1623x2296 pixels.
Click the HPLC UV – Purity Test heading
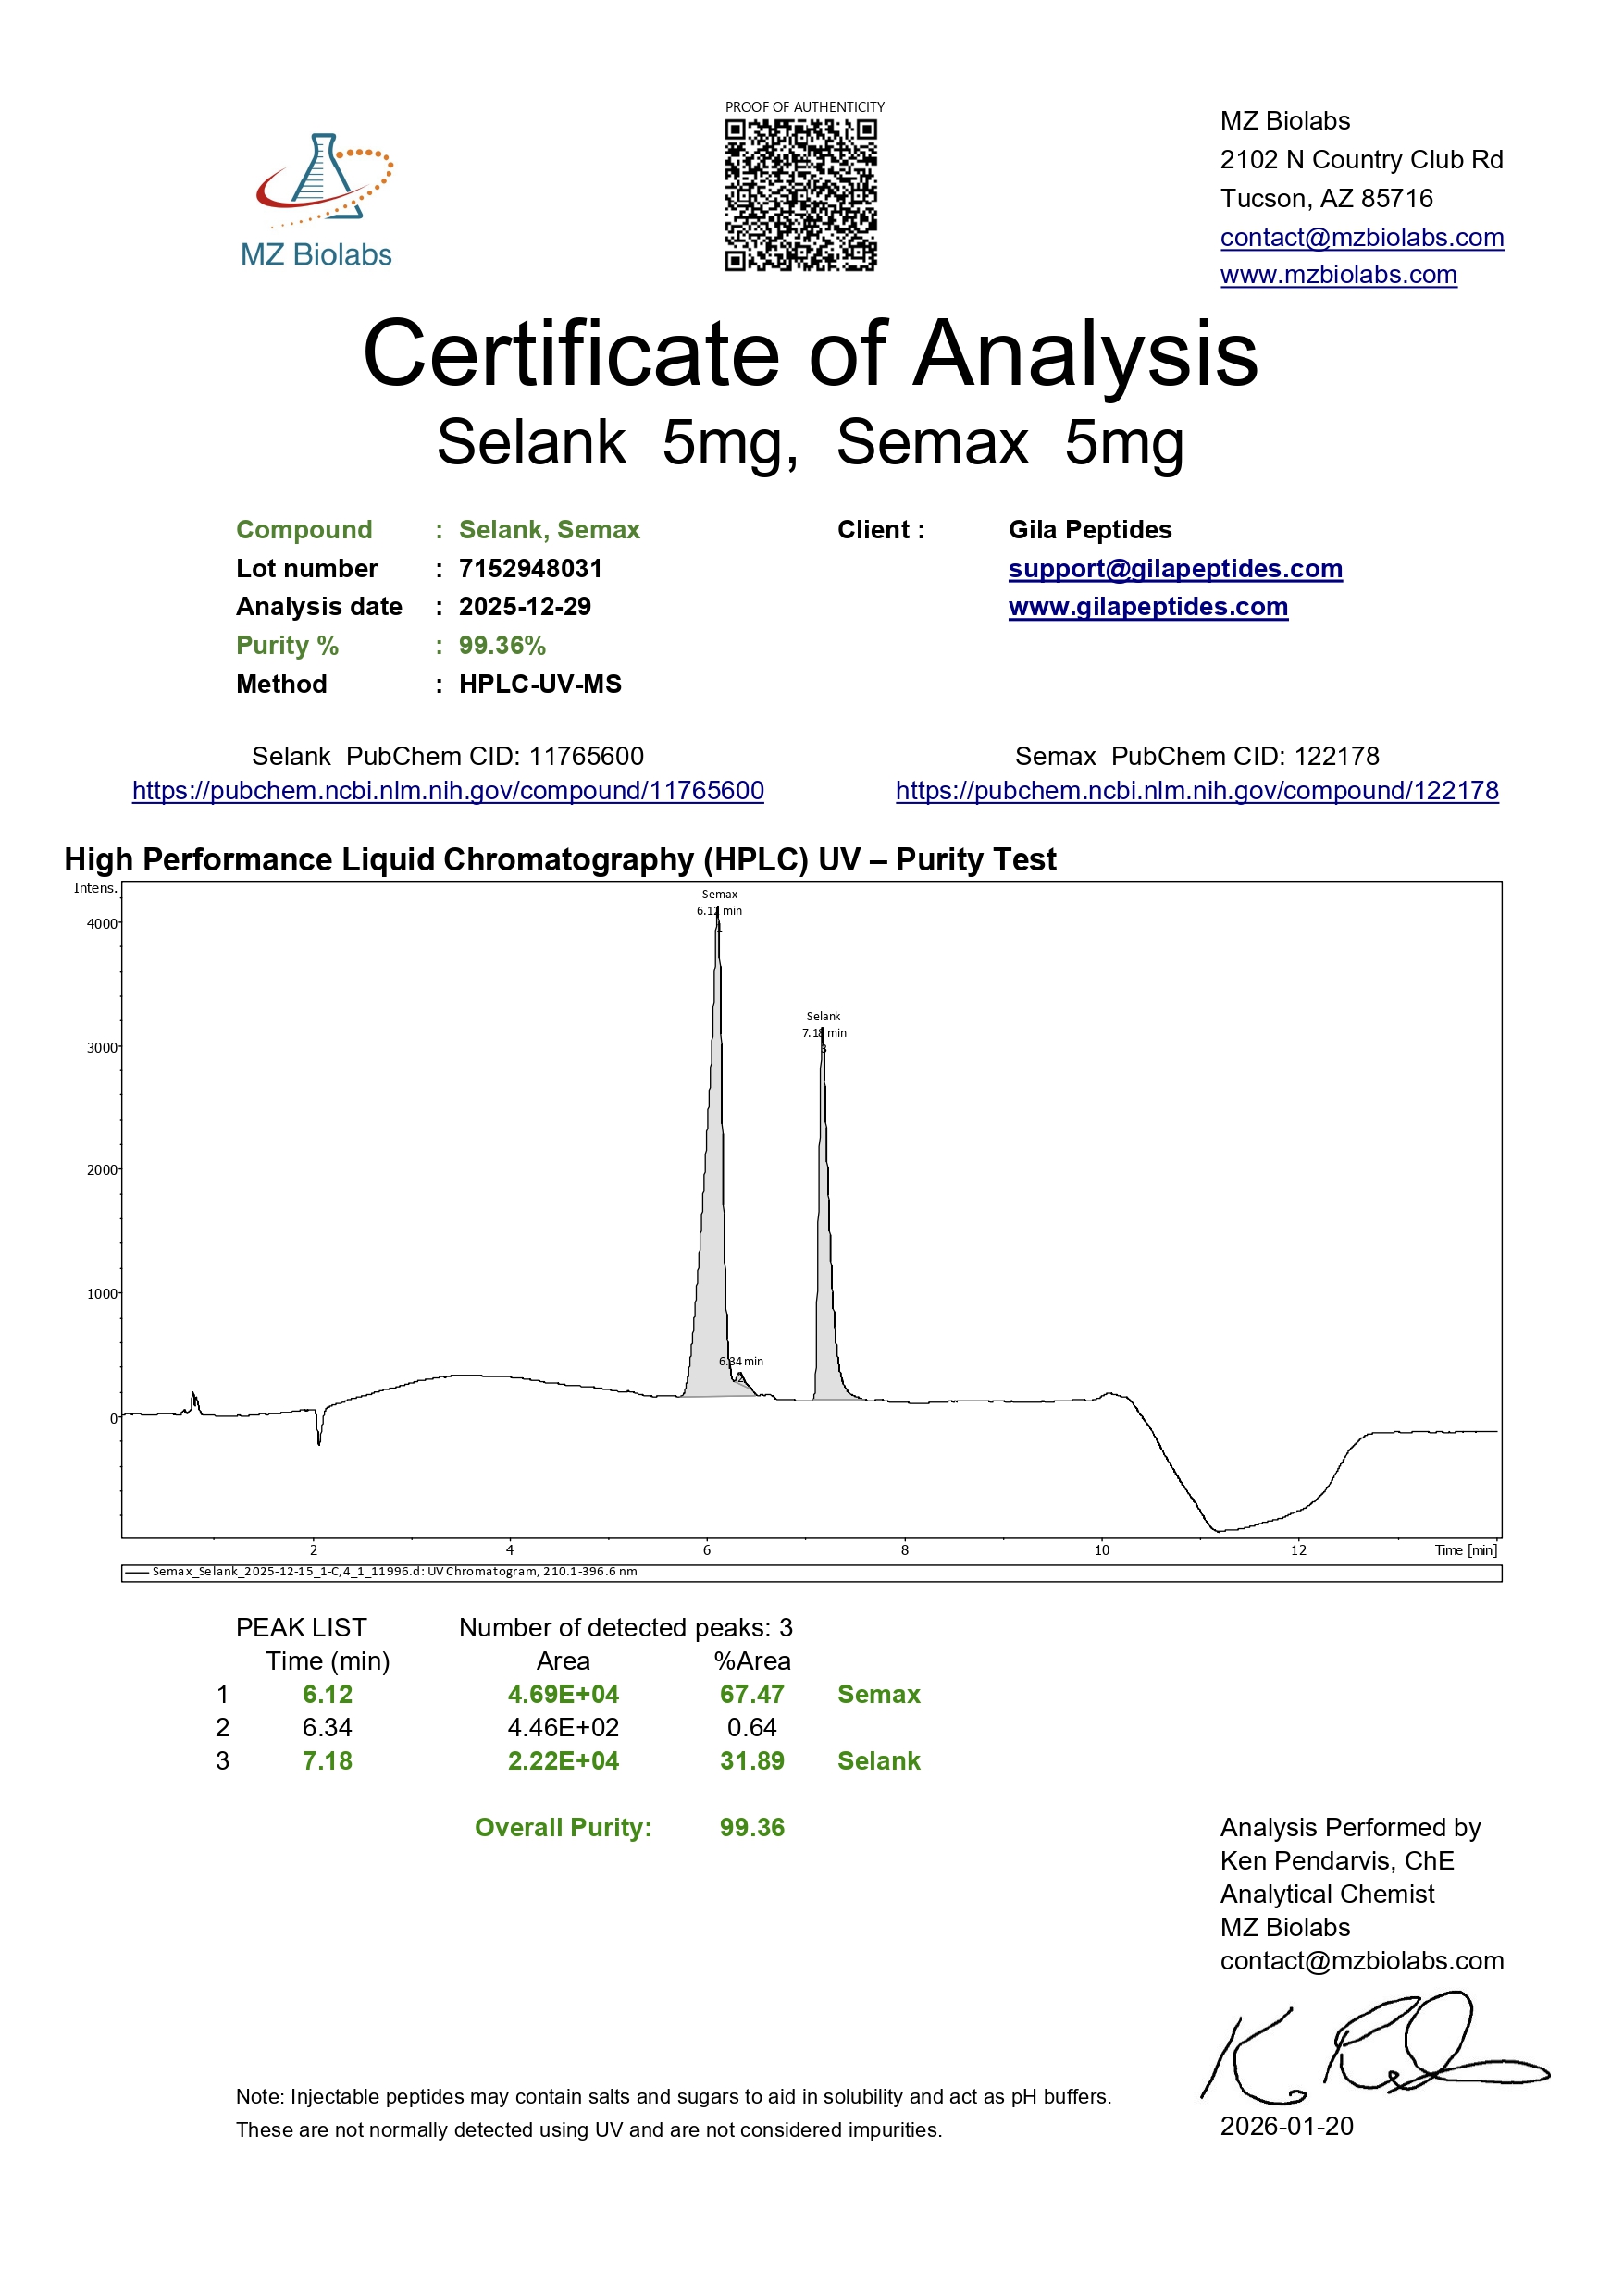(x=560, y=859)
